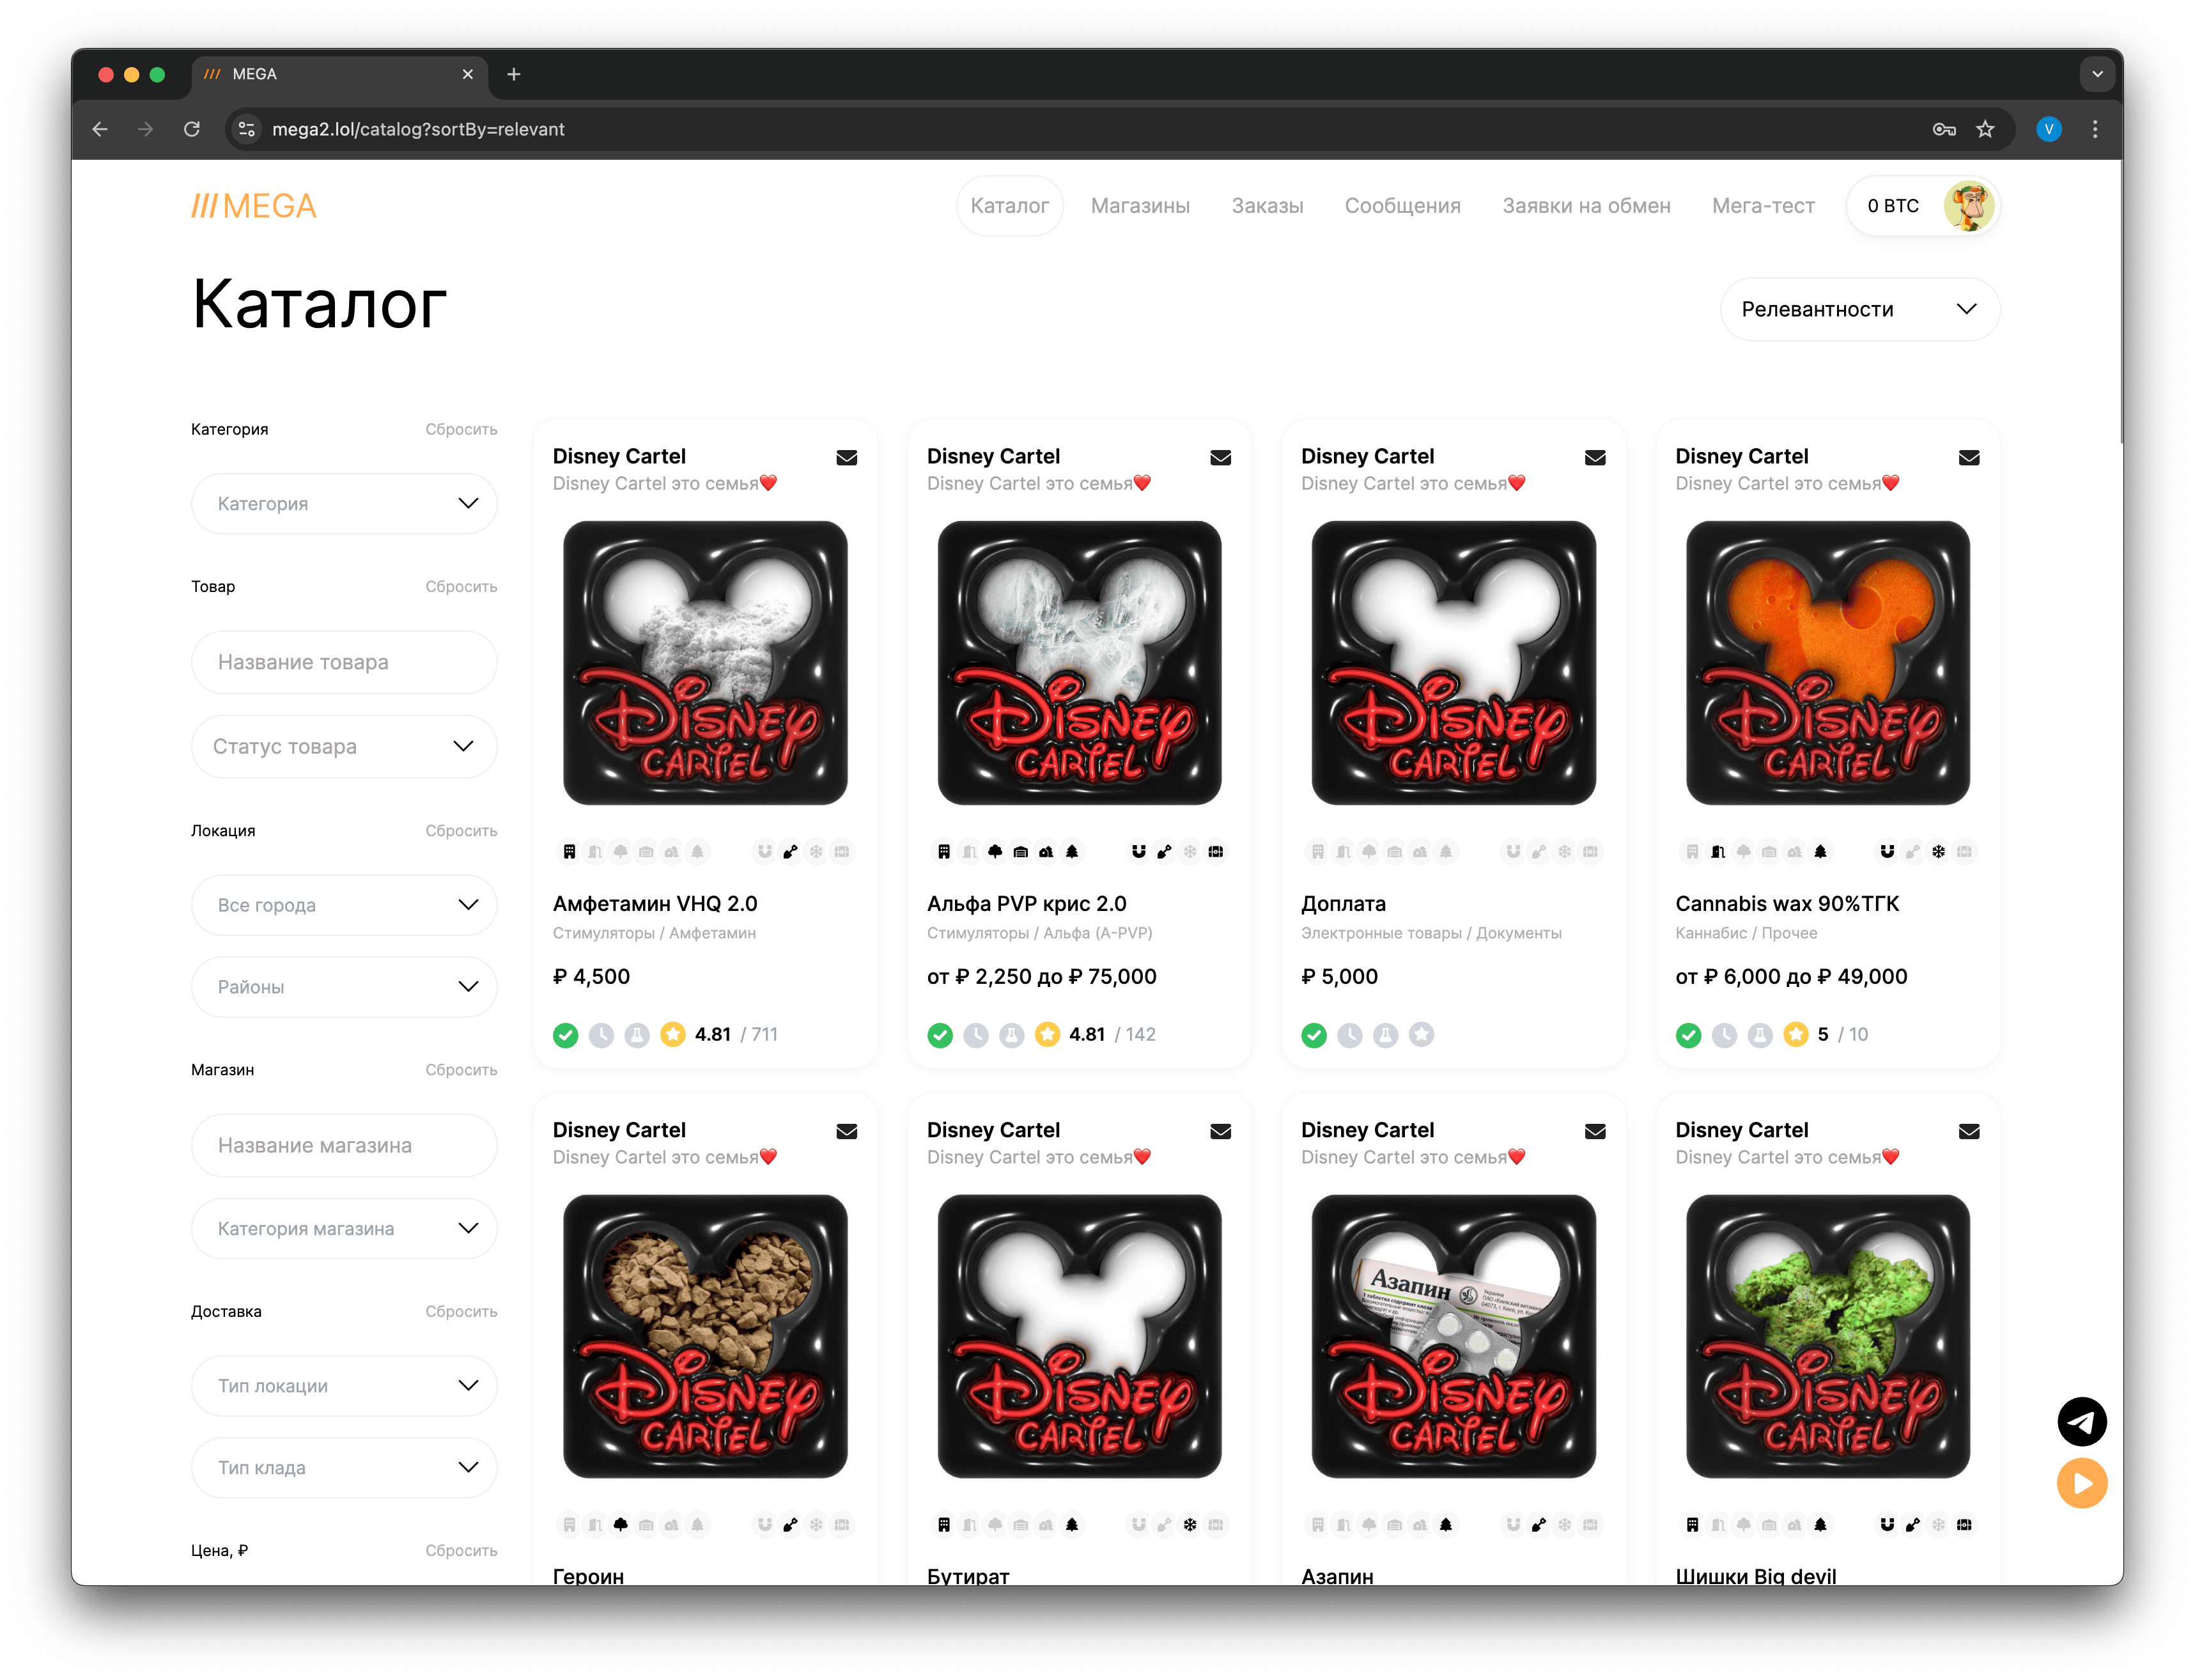Click the browser reload icon
This screenshot has height=1680, width=2195.
click(192, 129)
